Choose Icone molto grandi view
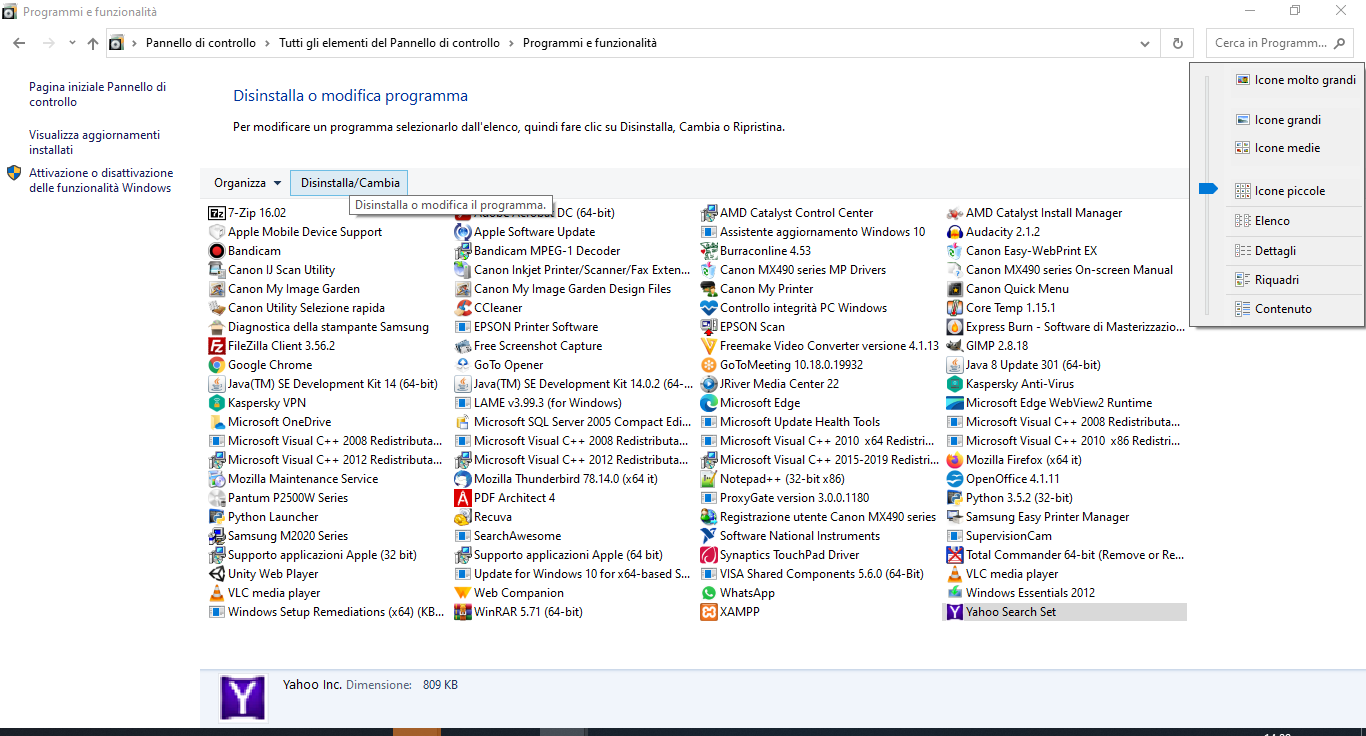Image resolution: width=1366 pixels, height=736 pixels. pos(1295,80)
